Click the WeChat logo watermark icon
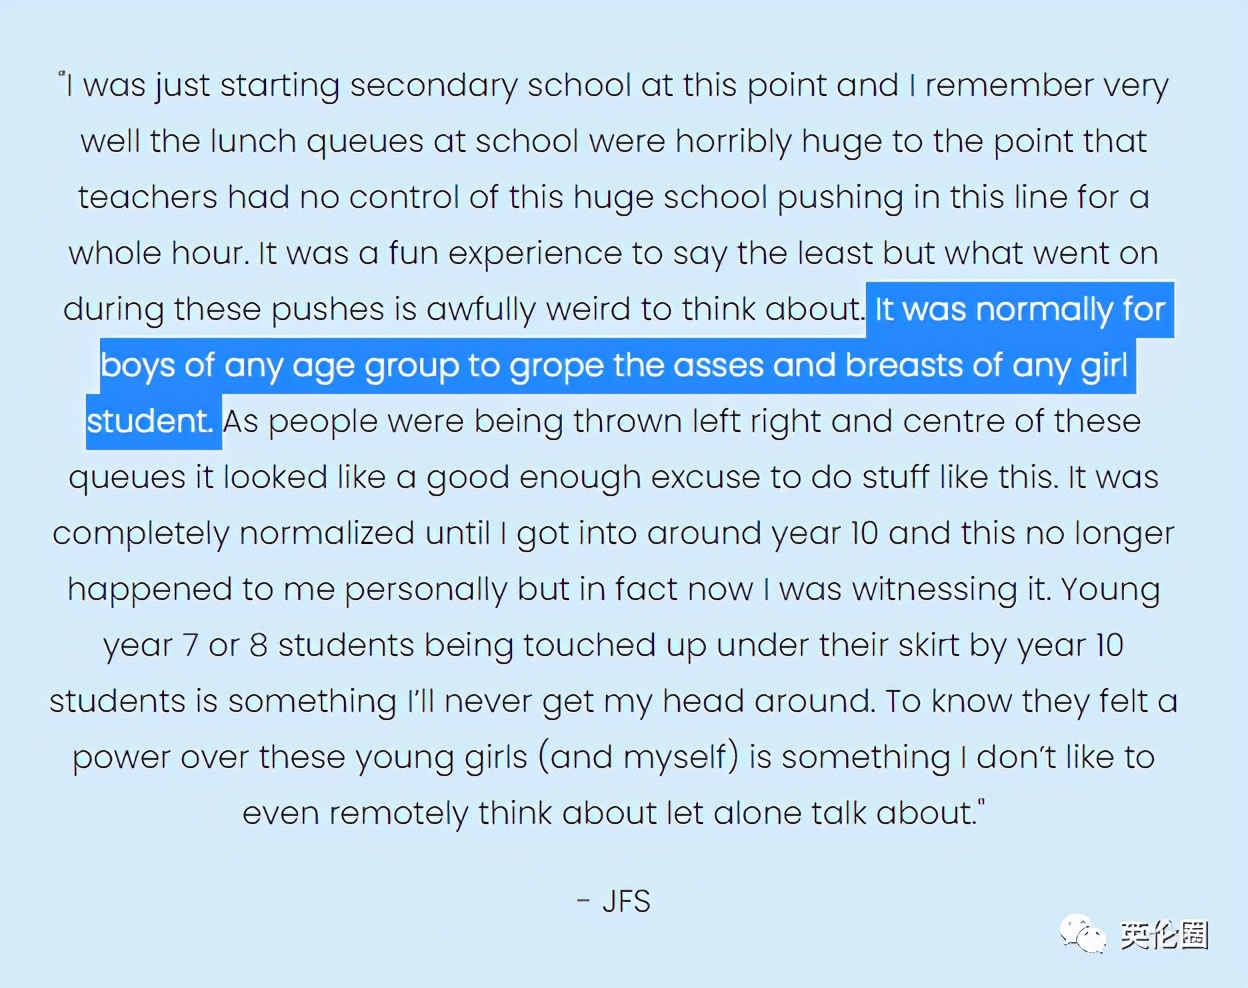This screenshot has width=1248, height=988. [x=1082, y=934]
